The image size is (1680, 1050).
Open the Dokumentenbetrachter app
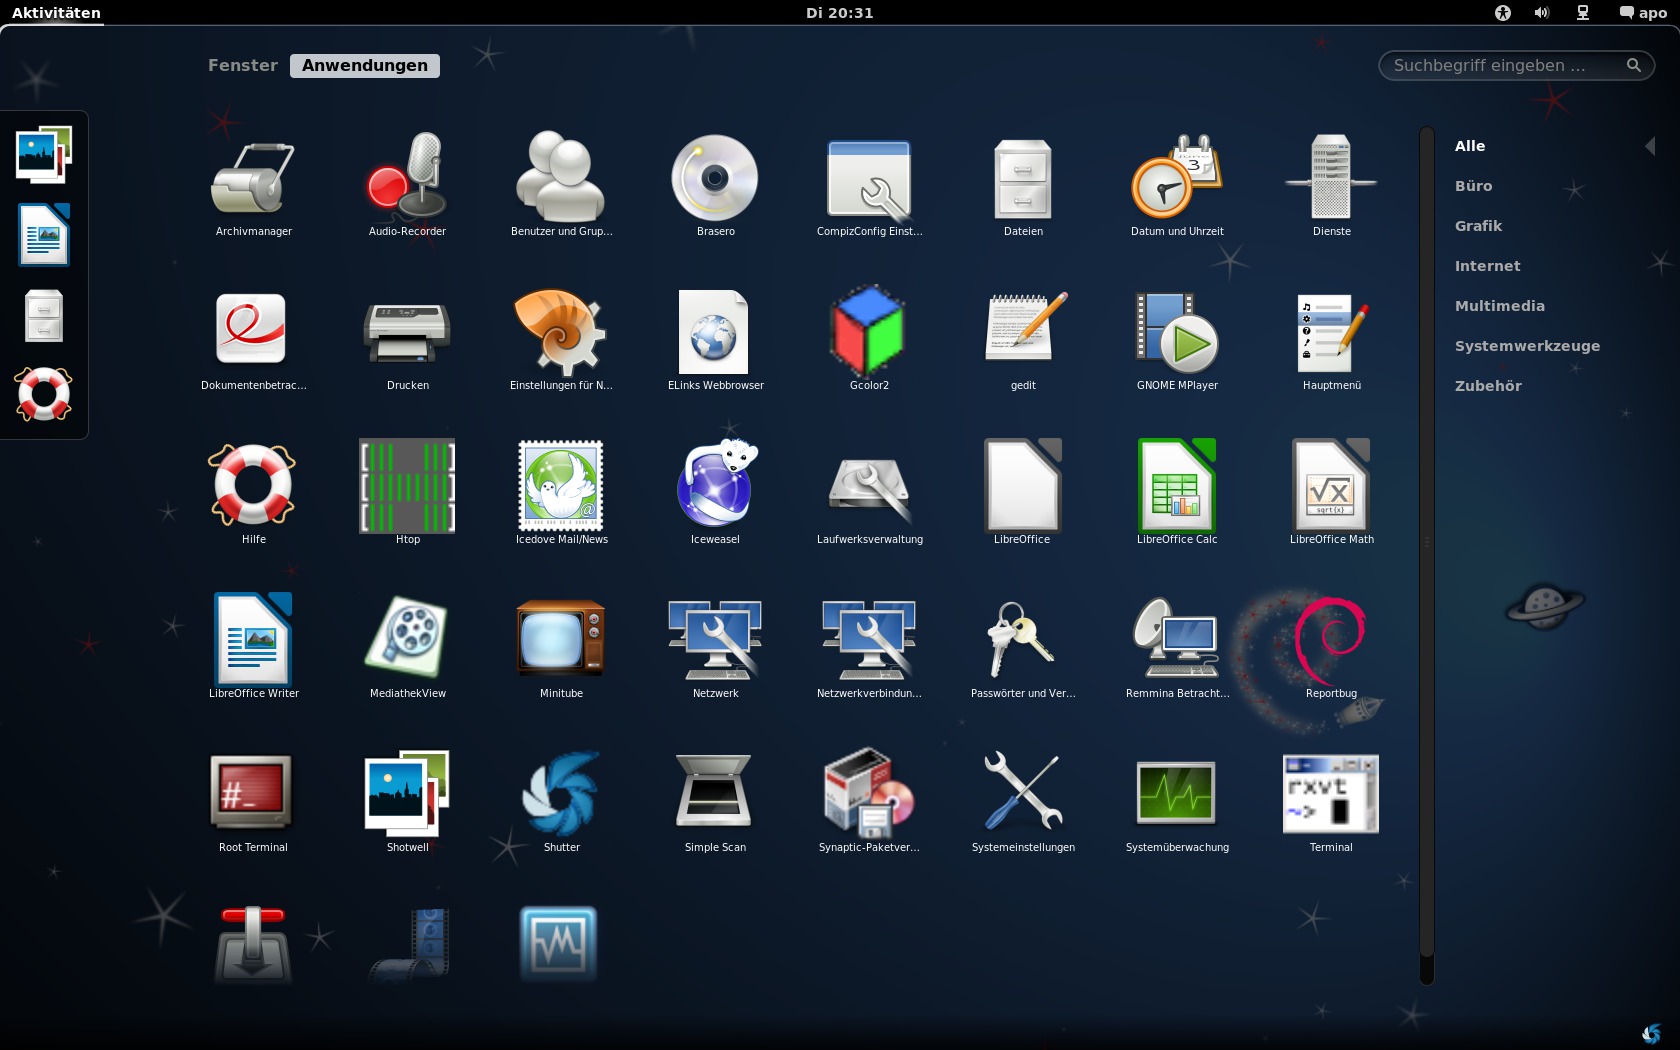click(x=253, y=339)
